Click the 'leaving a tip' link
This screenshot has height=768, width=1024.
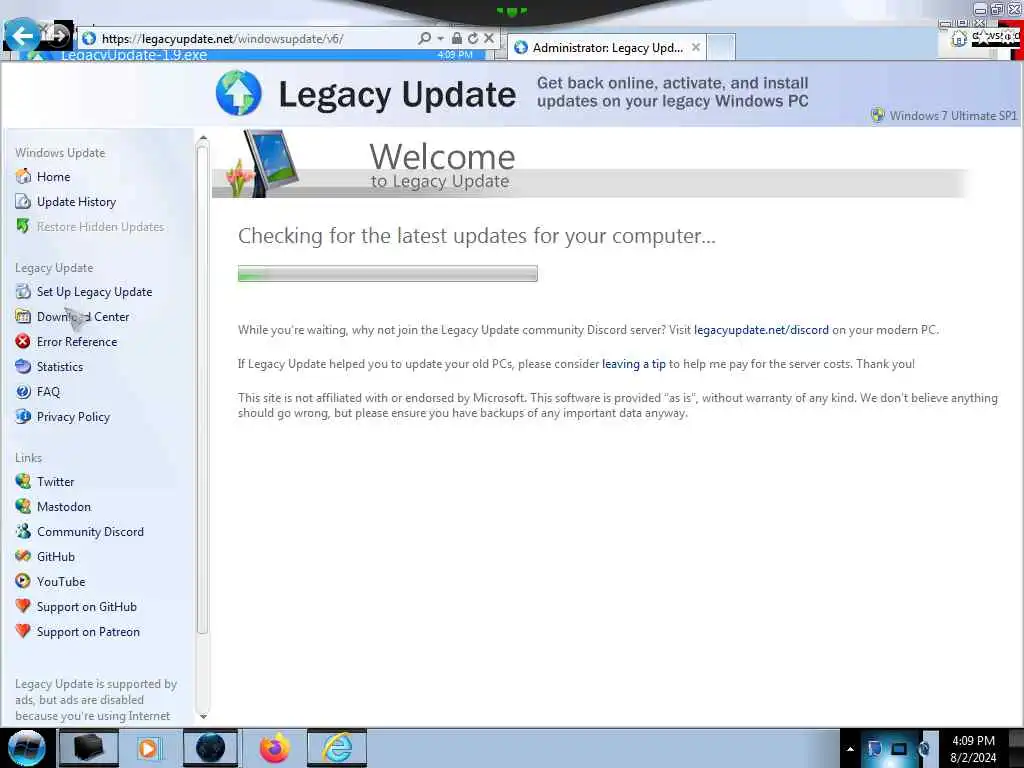(x=633, y=364)
